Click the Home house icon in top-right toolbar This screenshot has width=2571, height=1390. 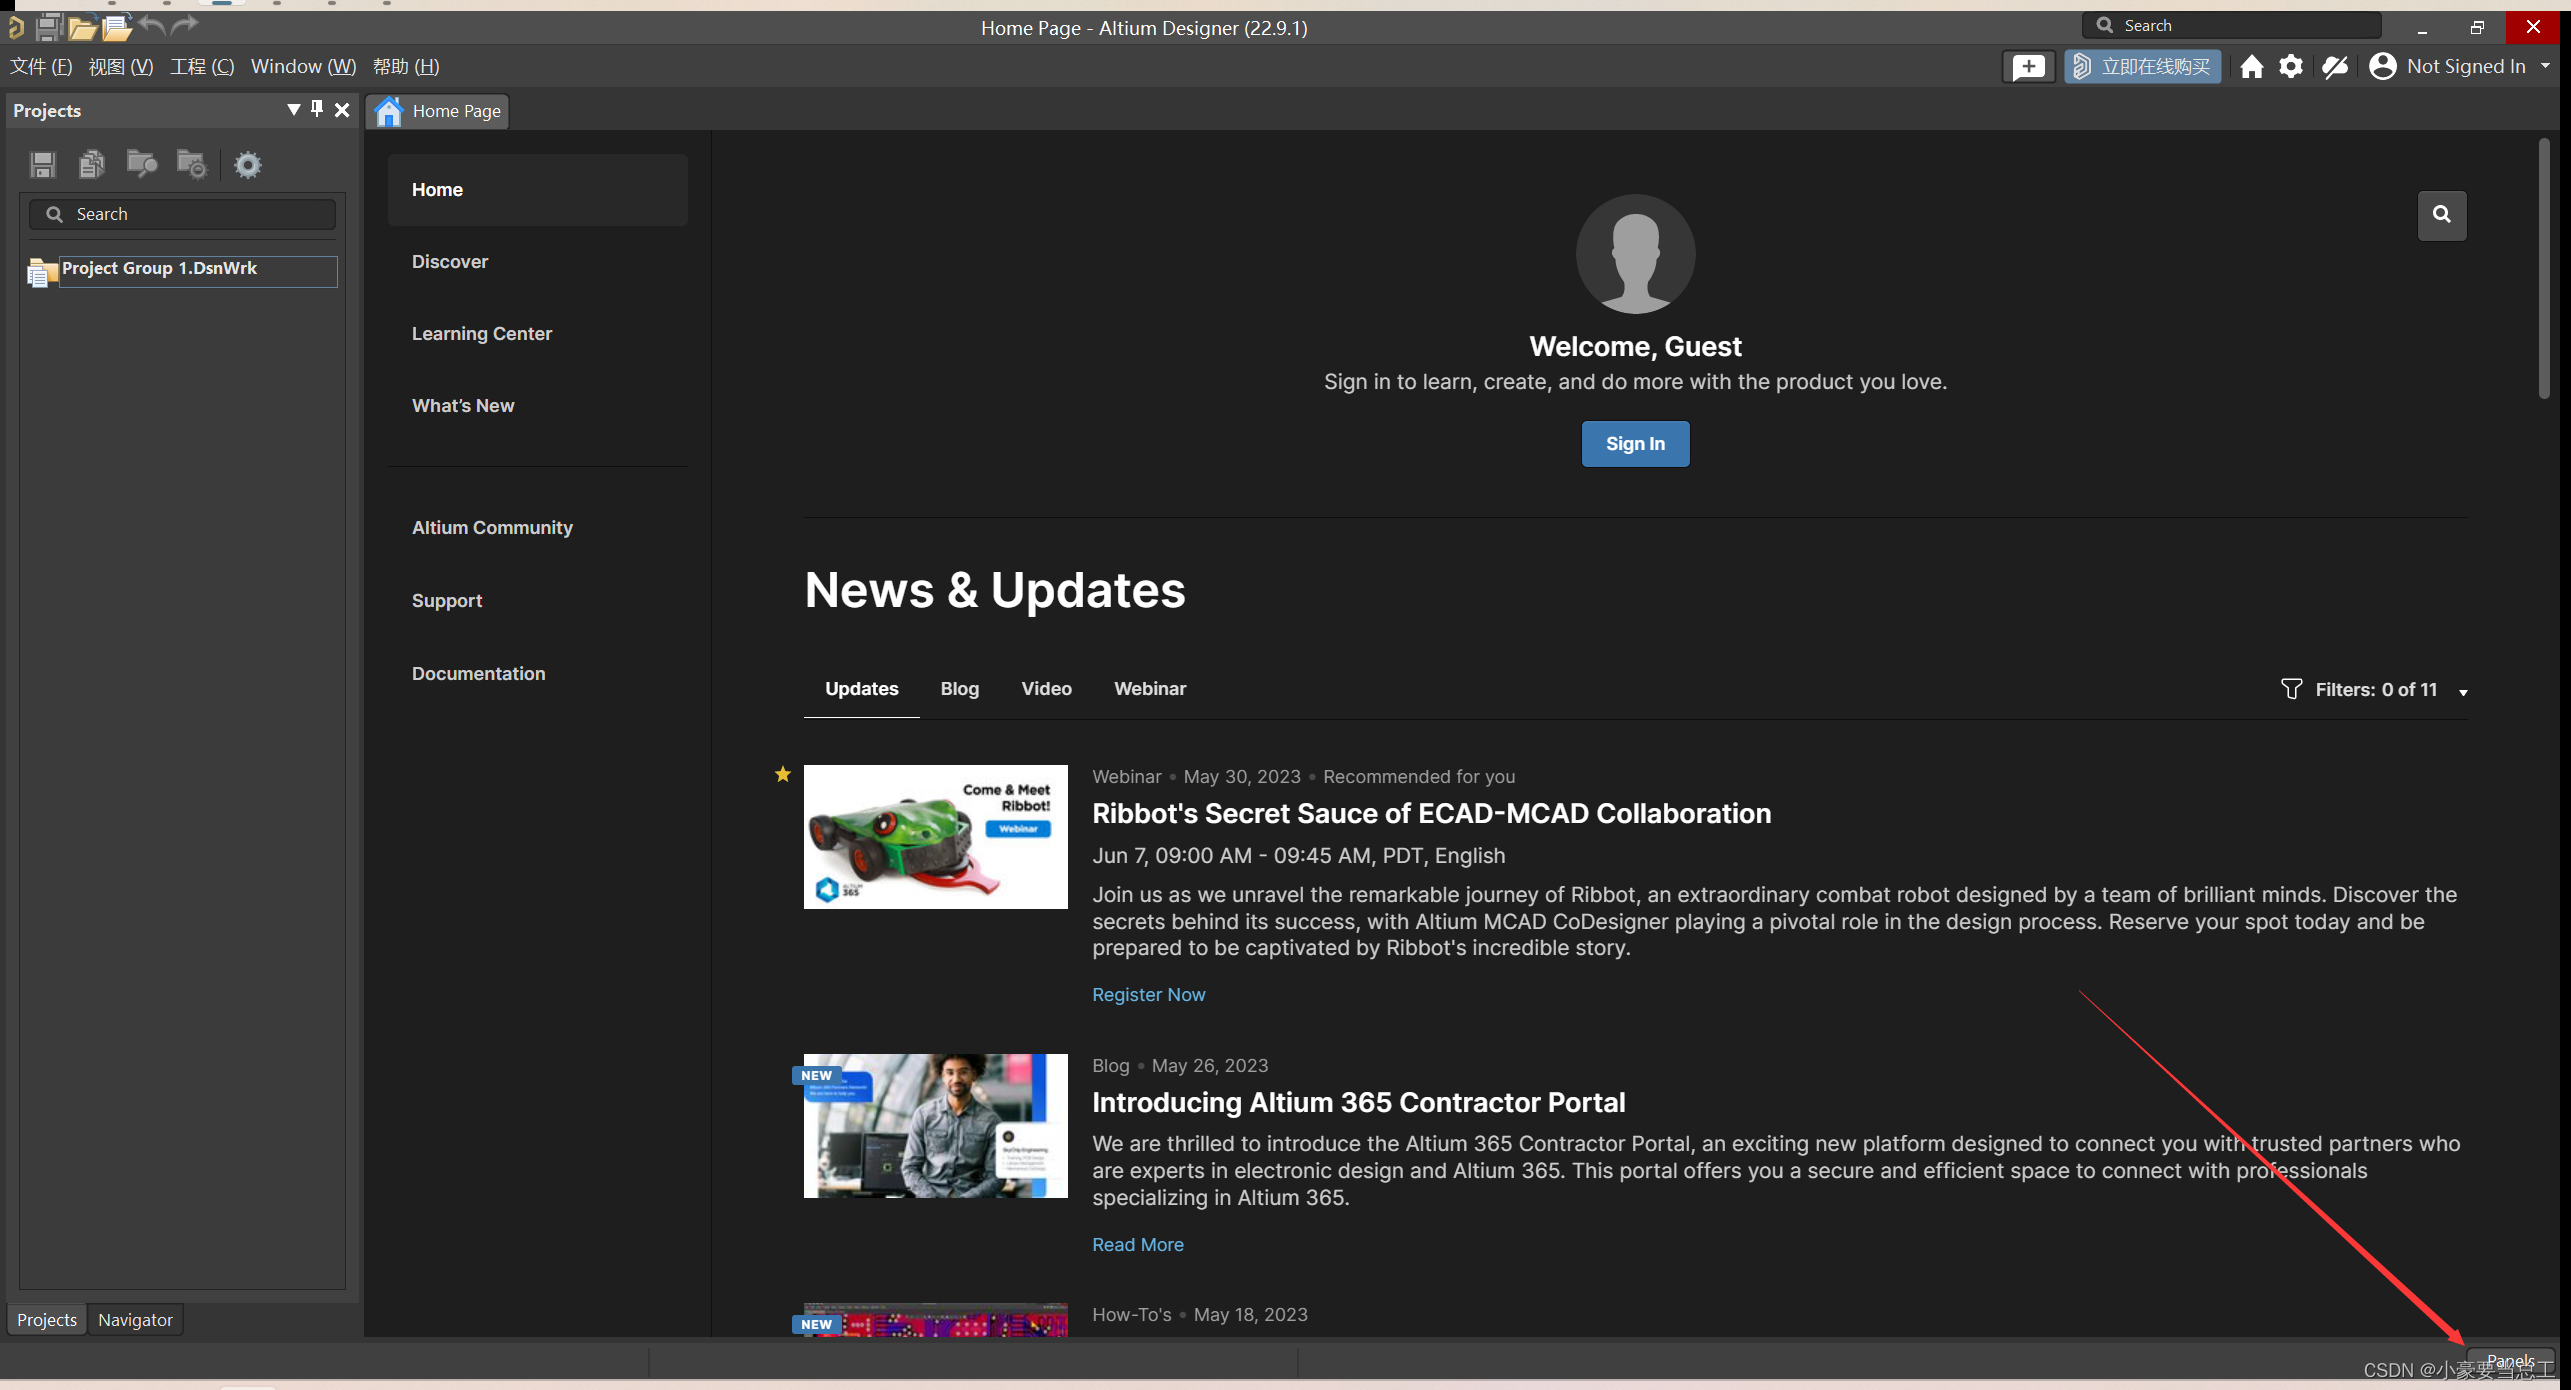[x=2251, y=67]
